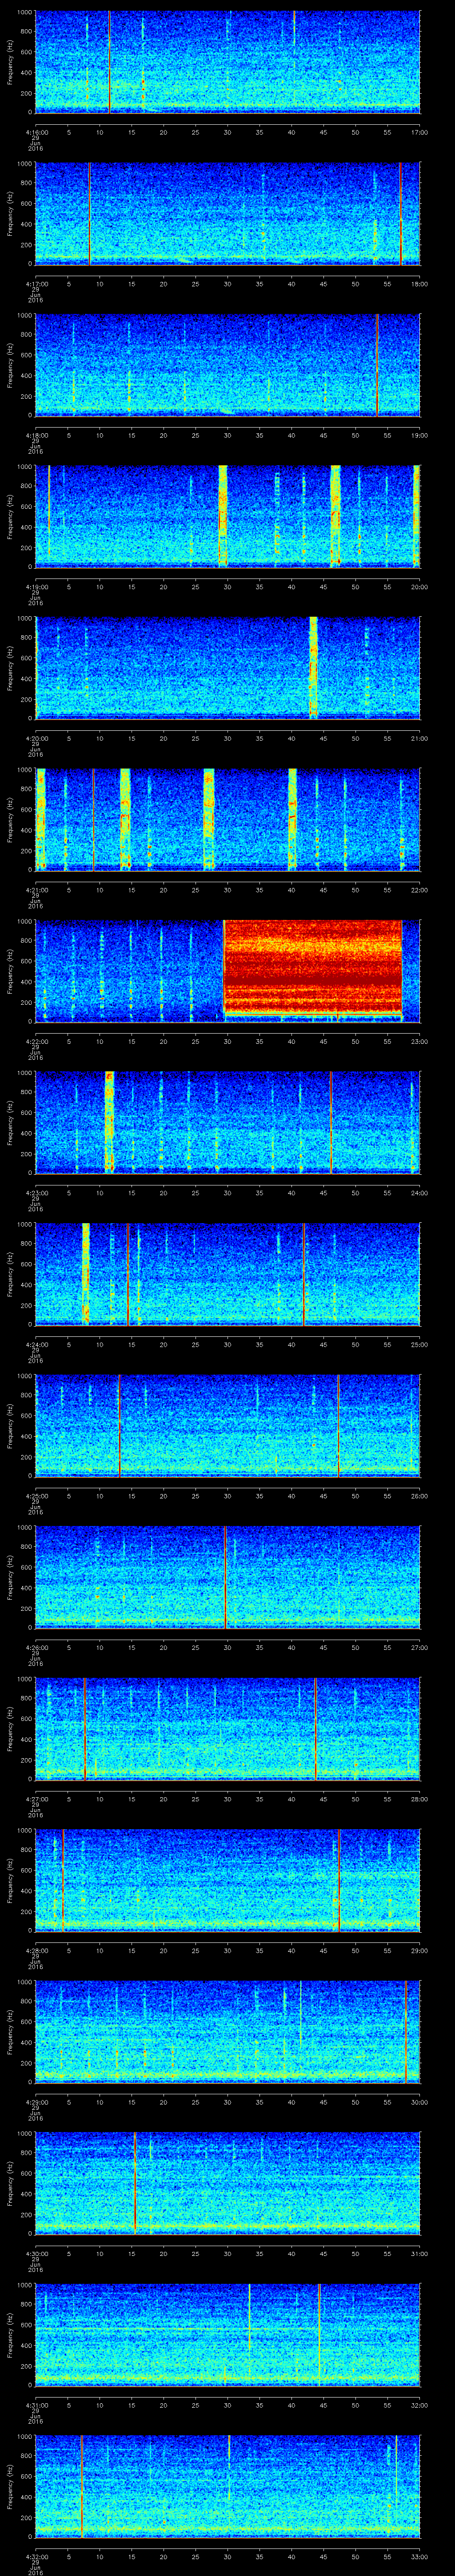455x2576 pixels.
Task: Click the 25:00 end time label
Action: click(419, 1344)
